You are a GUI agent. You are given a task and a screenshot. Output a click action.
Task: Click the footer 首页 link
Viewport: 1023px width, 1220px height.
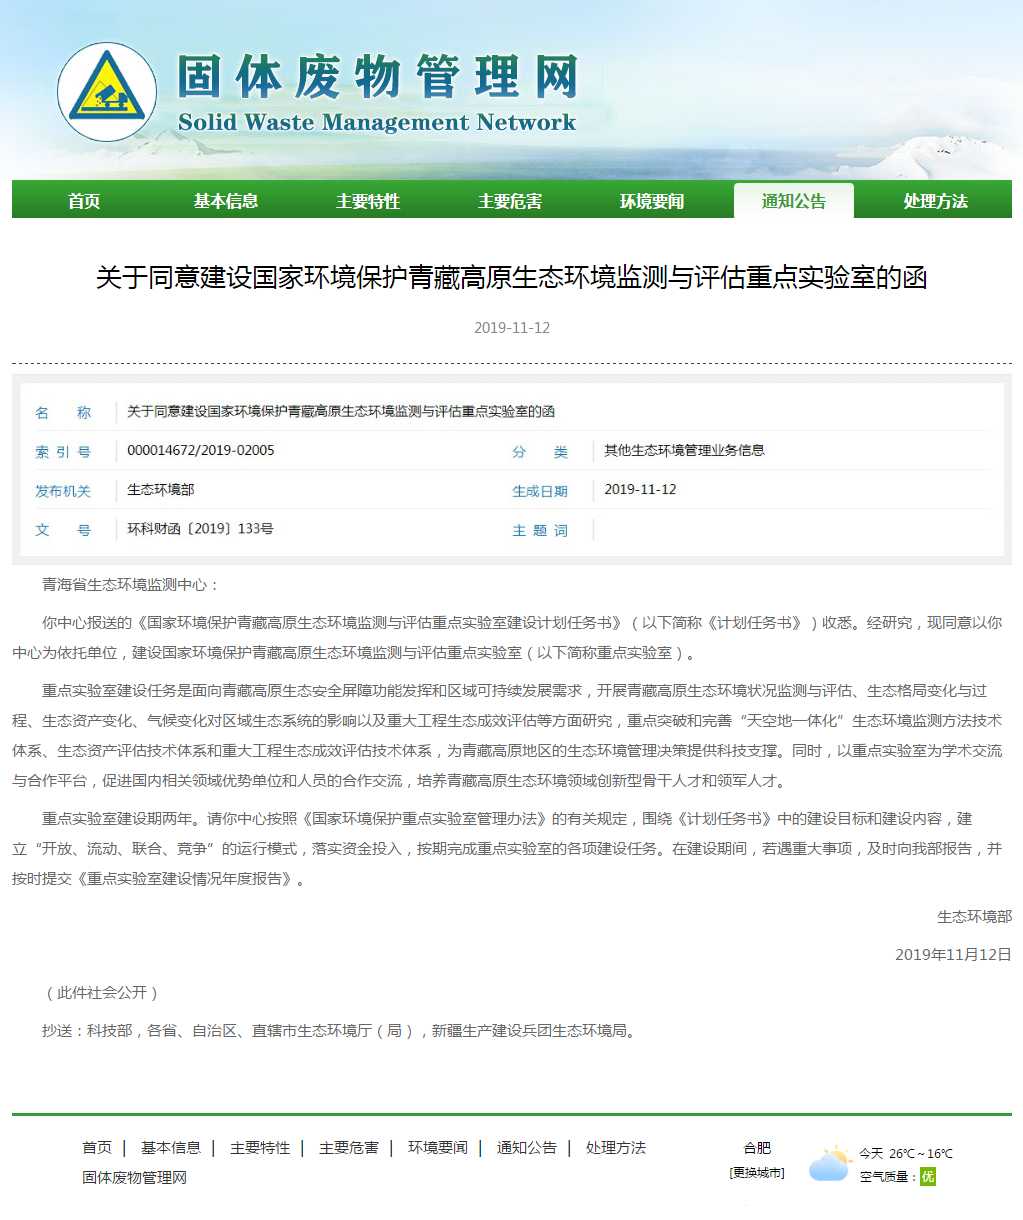[97, 1147]
